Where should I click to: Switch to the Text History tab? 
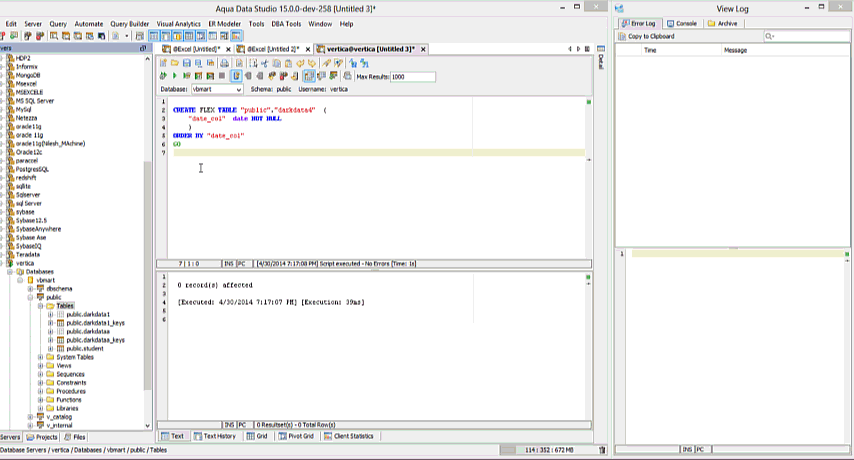click(x=215, y=436)
